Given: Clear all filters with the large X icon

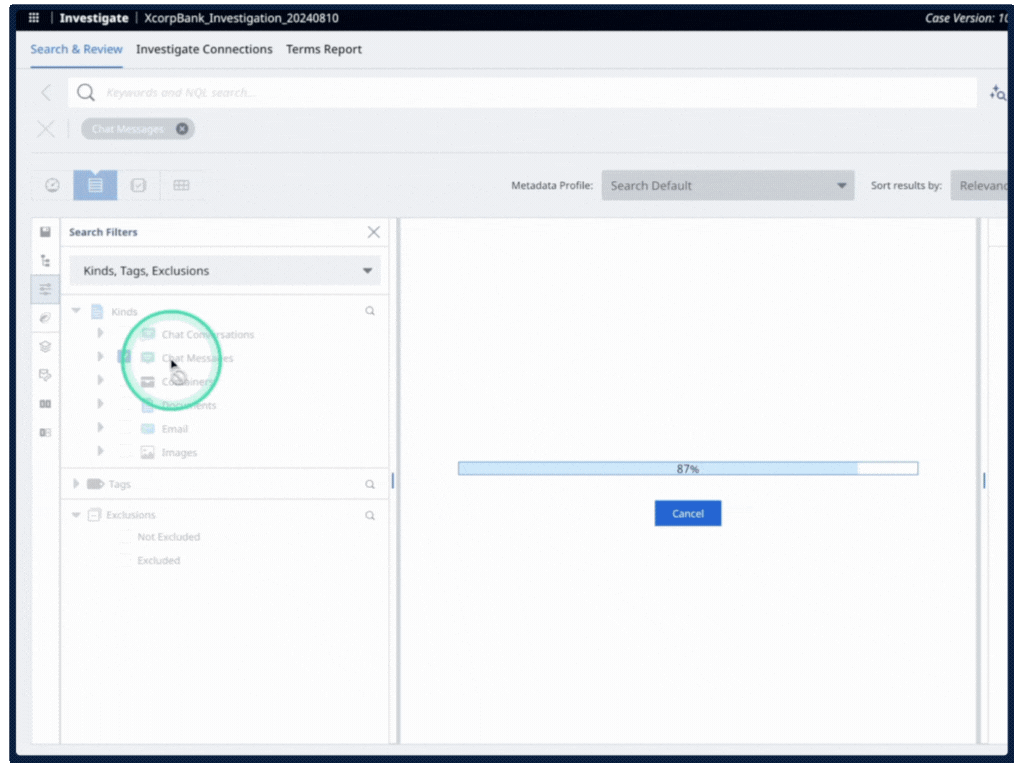Looking at the screenshot, I should 46,129.
